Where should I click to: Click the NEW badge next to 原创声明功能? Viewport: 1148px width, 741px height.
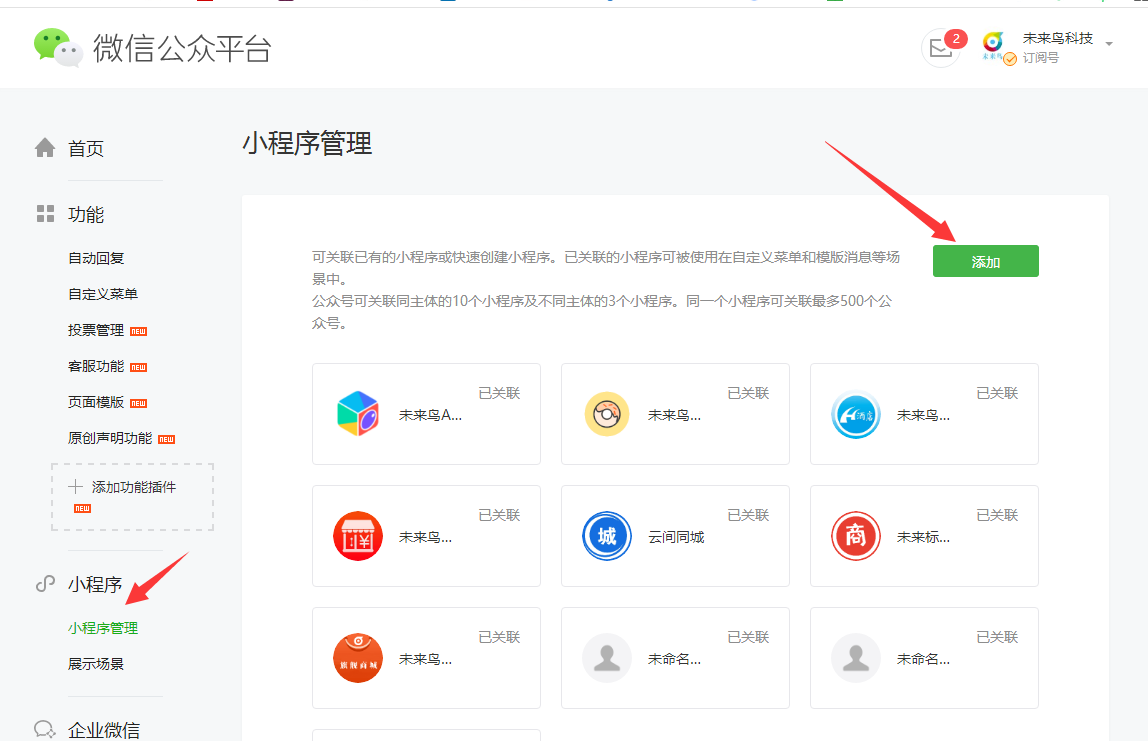(166, 439)
